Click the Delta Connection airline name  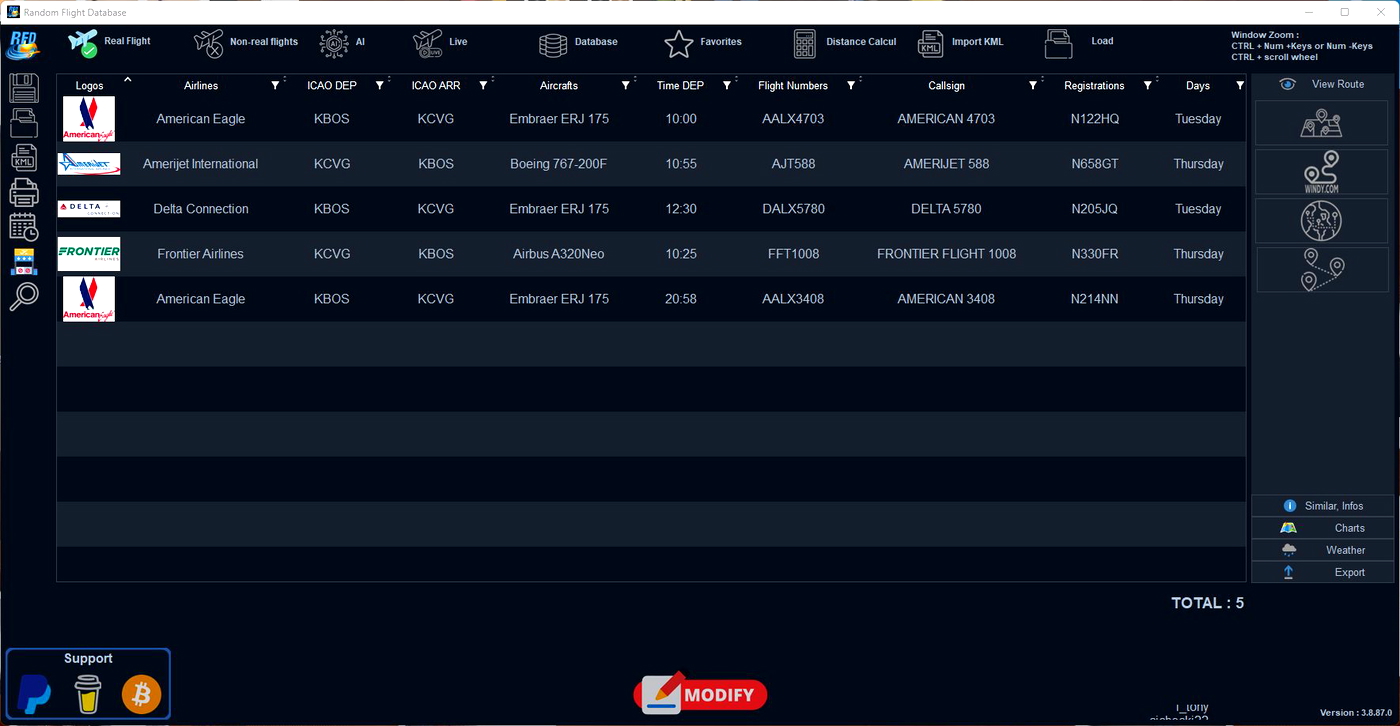click(201, 209)
